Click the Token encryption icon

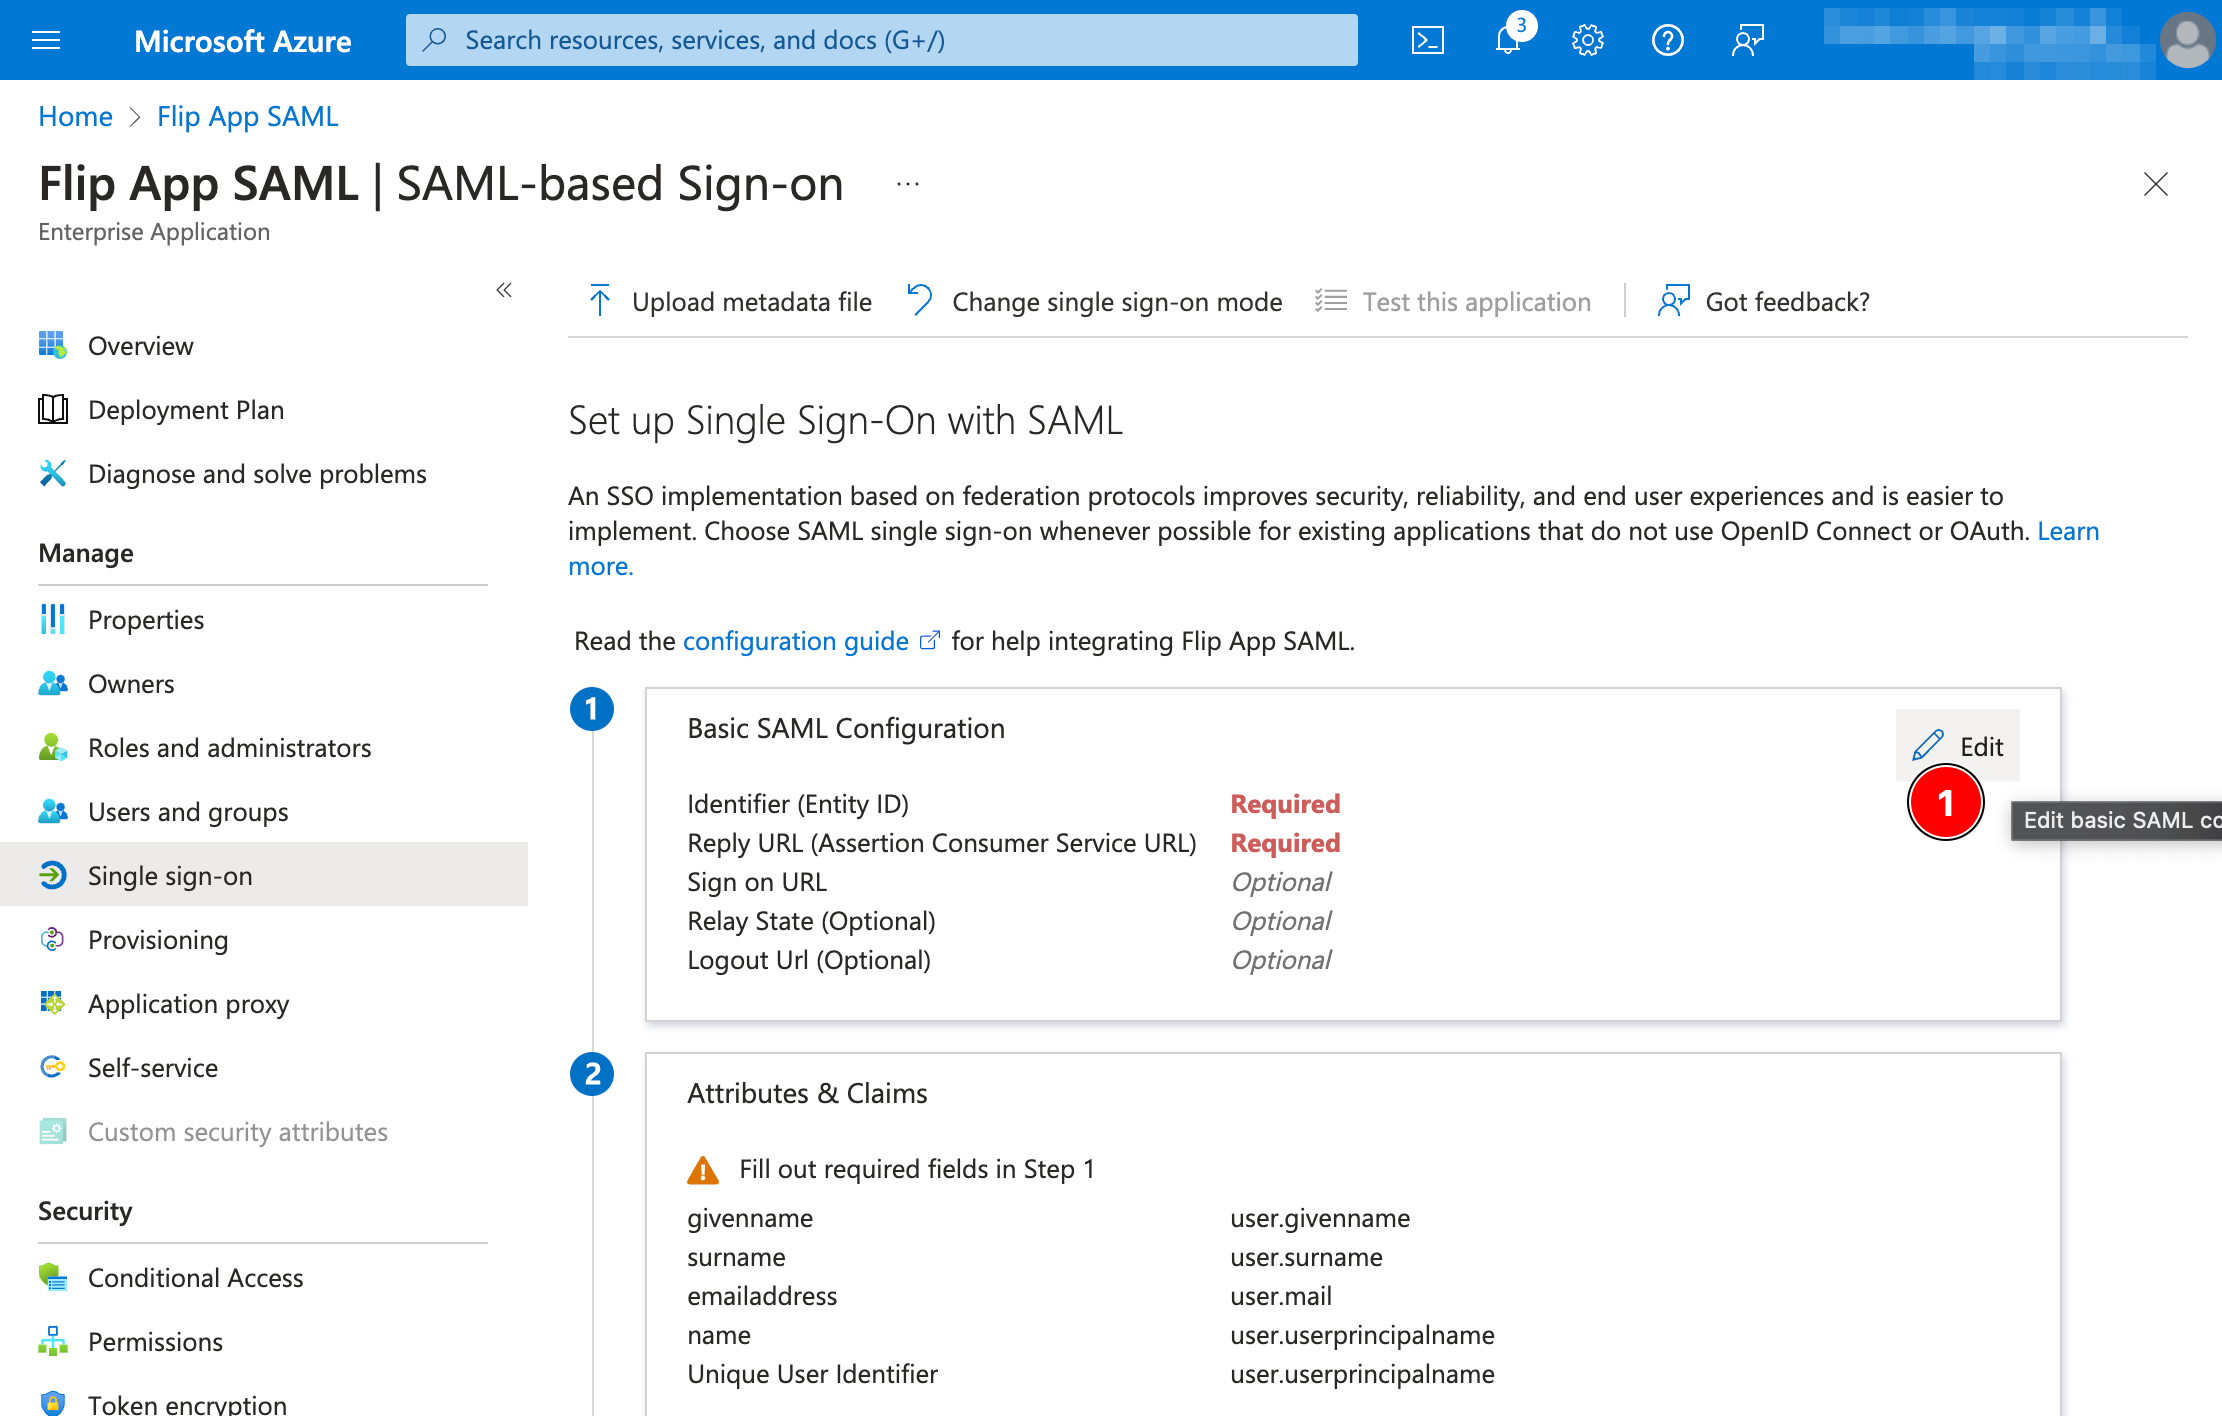tap(52, 1403)
